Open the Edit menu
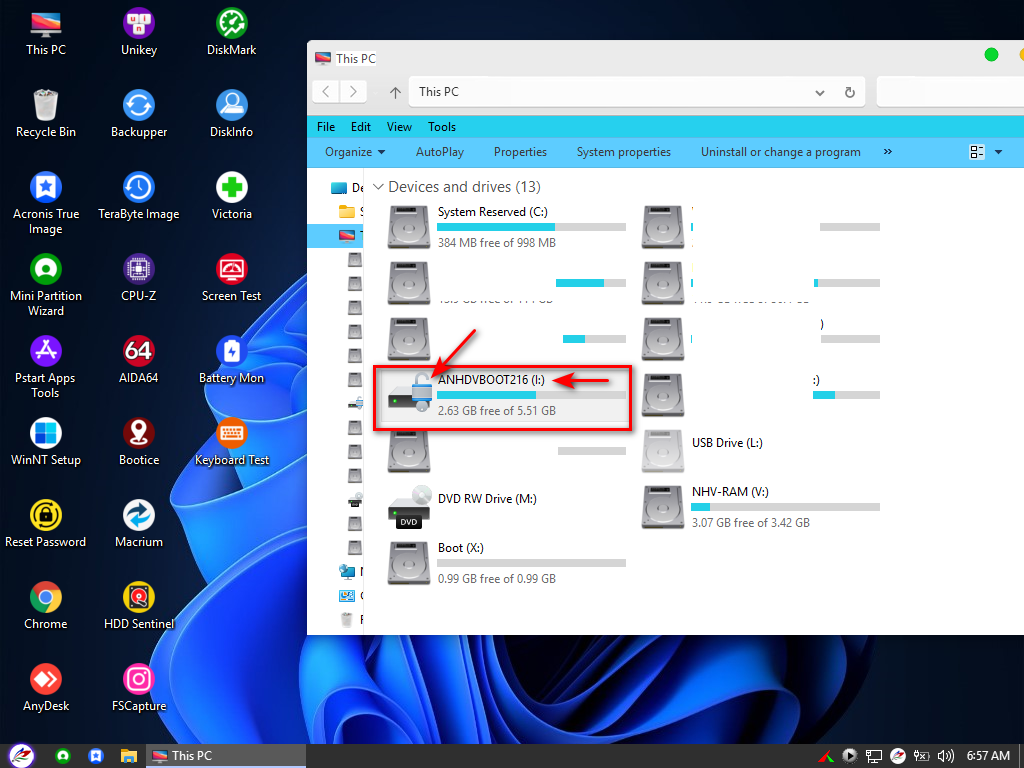Screen dimensions: 1024x768 pos(360,127)
